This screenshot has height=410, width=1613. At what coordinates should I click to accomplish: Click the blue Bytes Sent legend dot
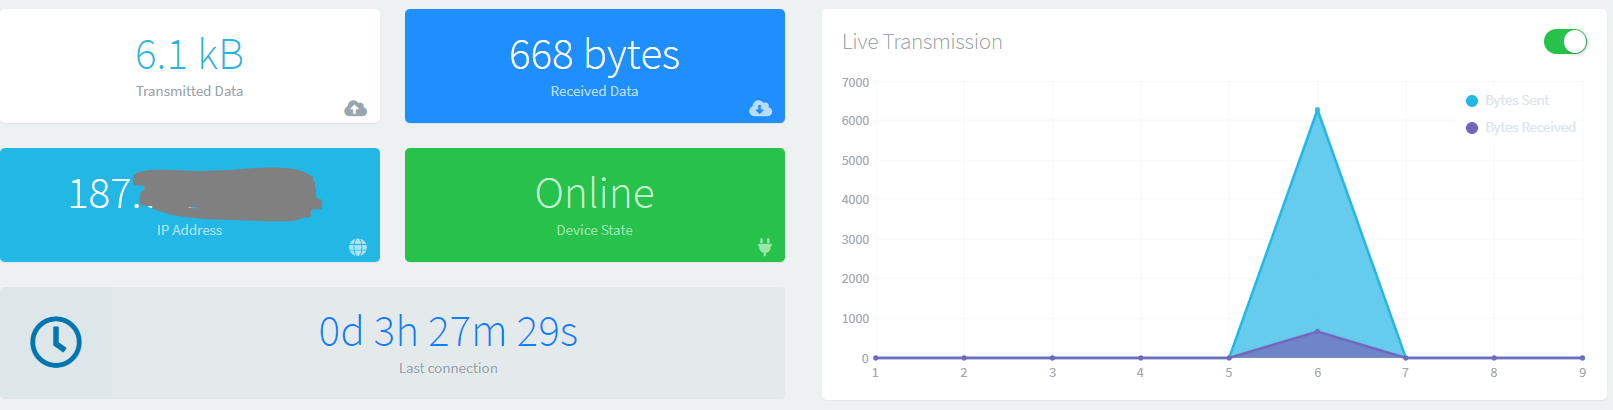point(1472,101)
